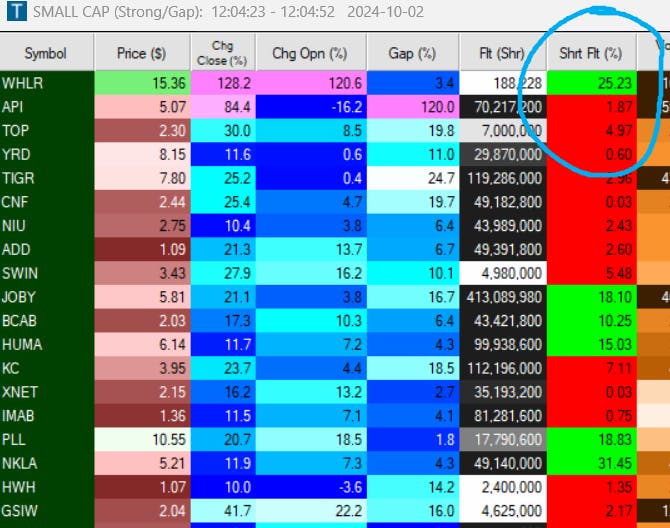Click PLL short float value 18.83
The image size is (670, 528).
592,440
